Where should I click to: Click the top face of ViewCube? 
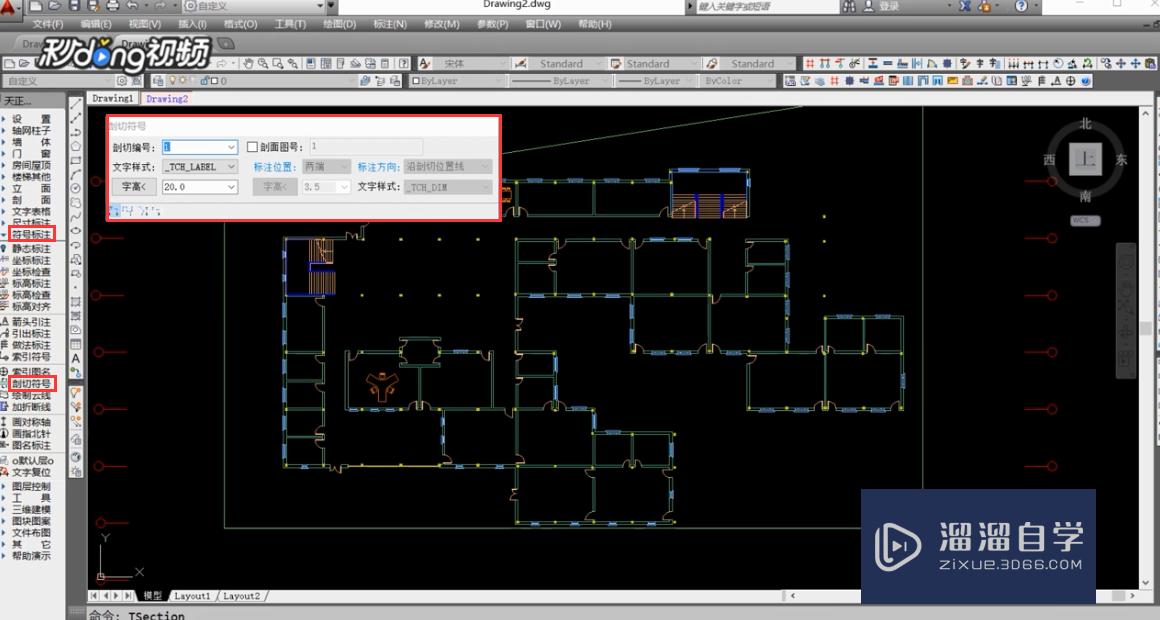pyautogui.click(x=1085, y=159)
